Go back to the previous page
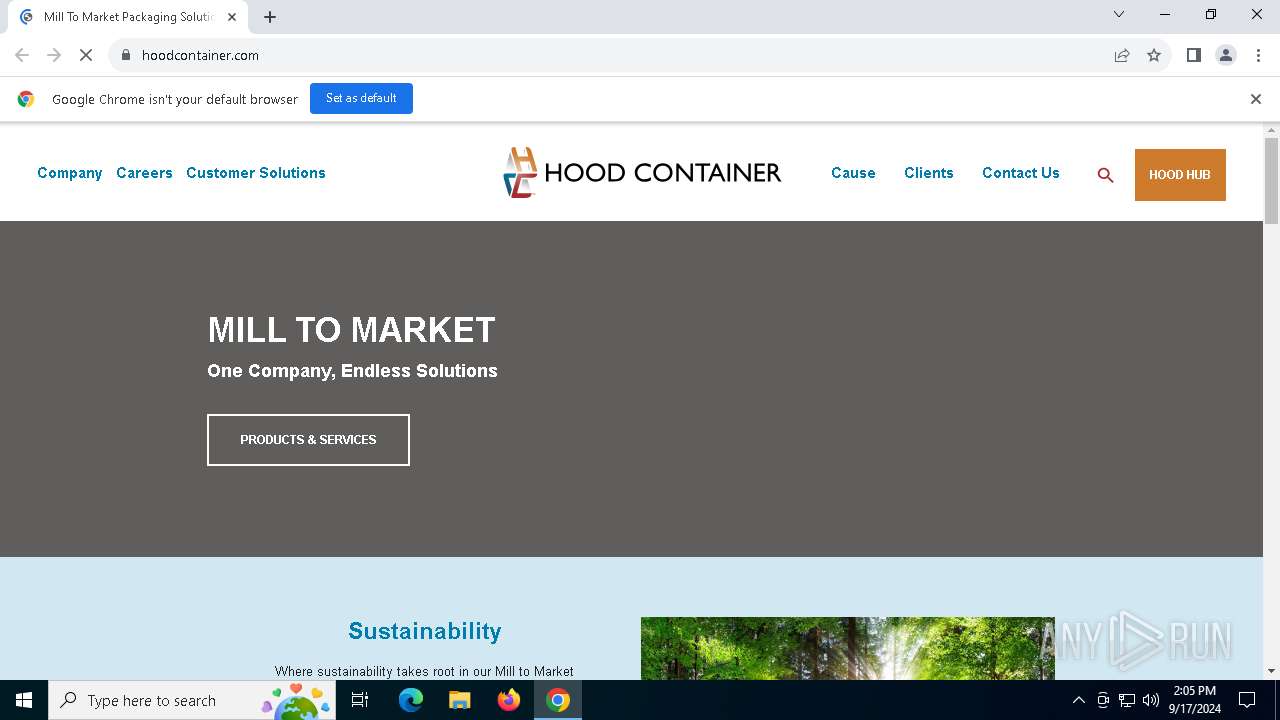The height and width of the screenshot is (720, 1280). click(22, 55)
